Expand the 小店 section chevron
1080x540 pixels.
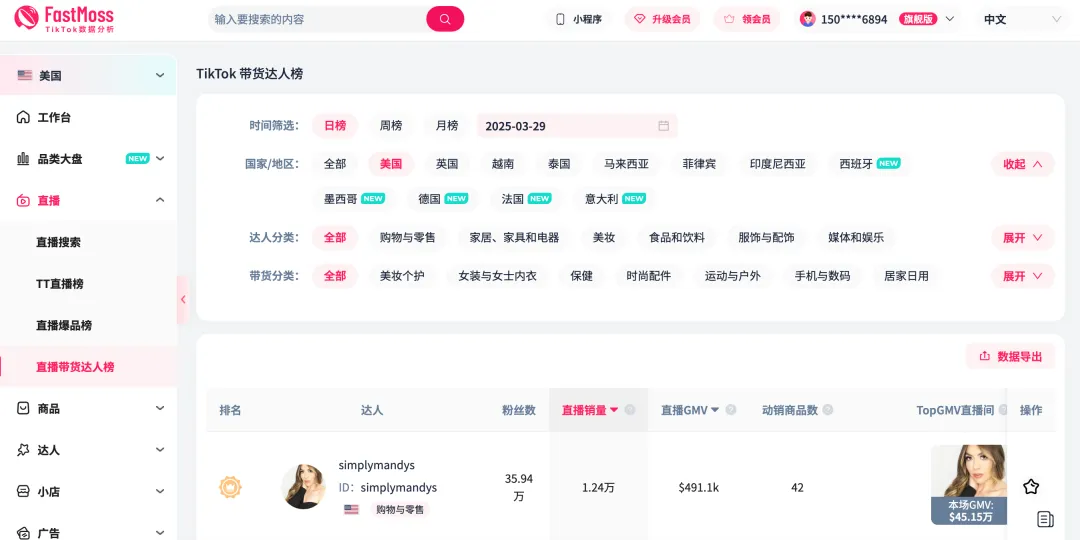coord(160,492)
